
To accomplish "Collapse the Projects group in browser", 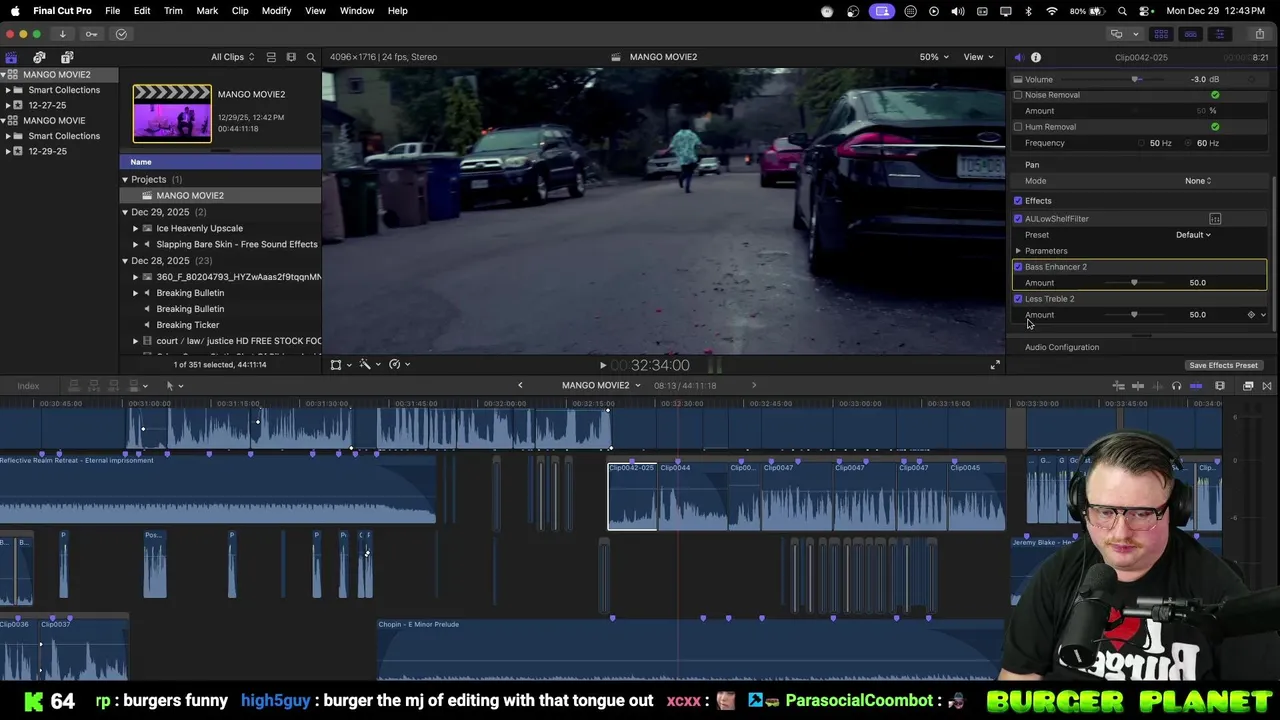I will click(x=125, y=180).
